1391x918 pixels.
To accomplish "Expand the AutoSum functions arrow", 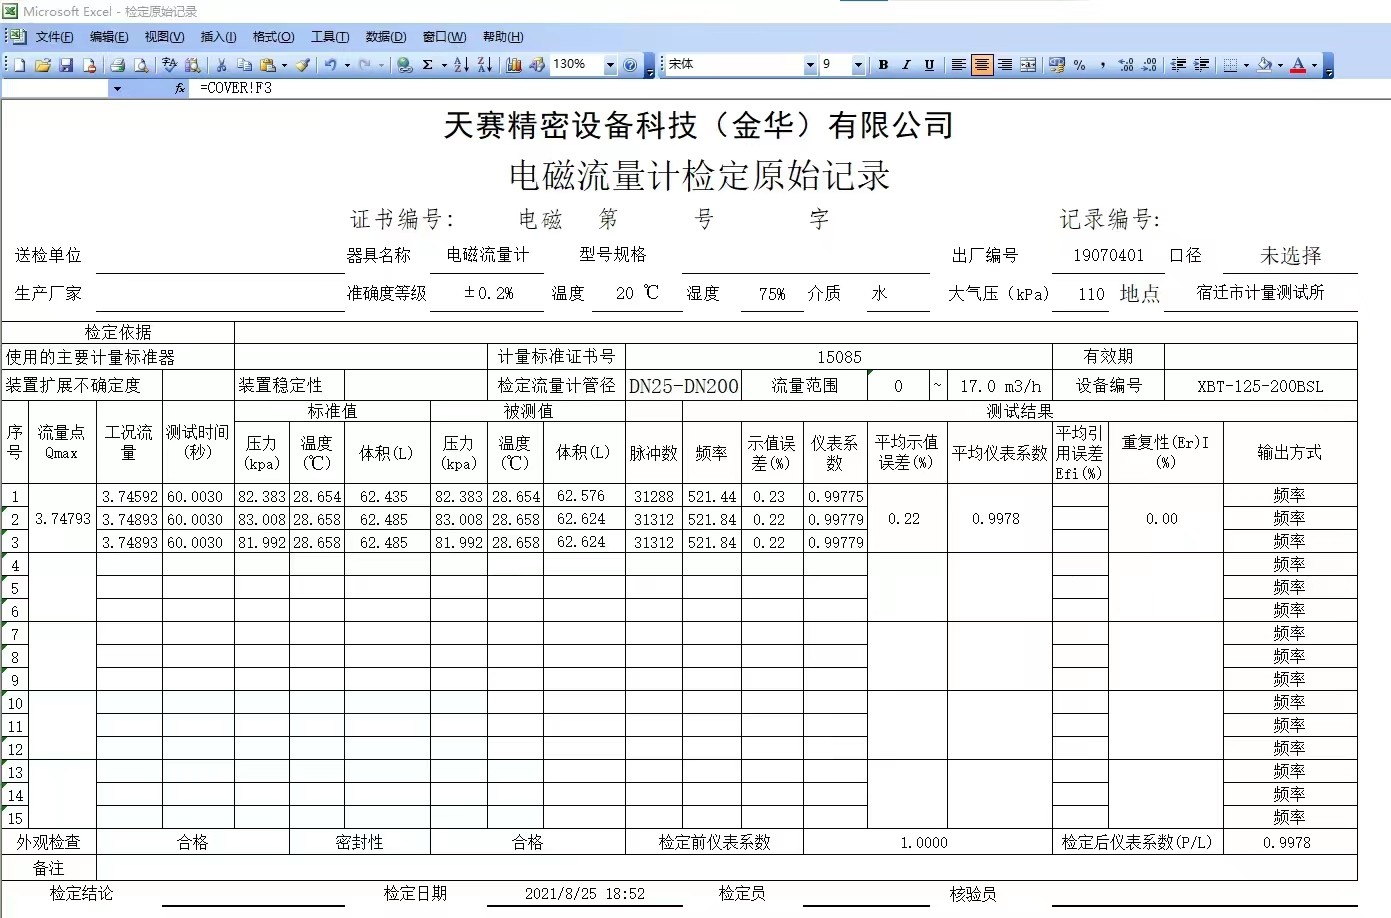I will 444,65.
